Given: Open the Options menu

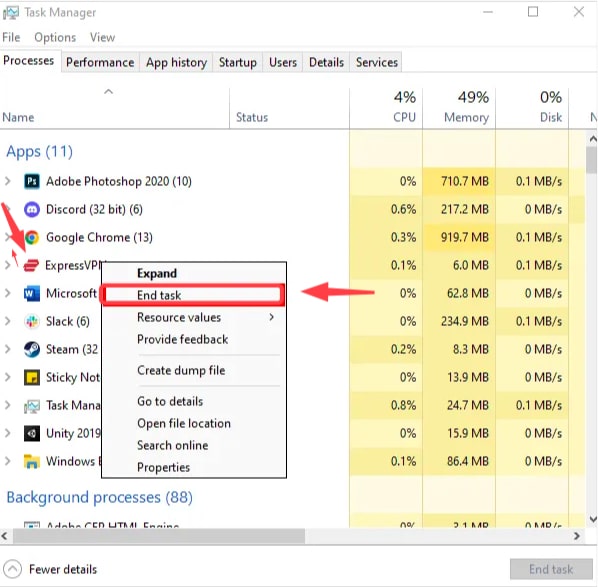Looking at the screenshot, I should (55, 37).
